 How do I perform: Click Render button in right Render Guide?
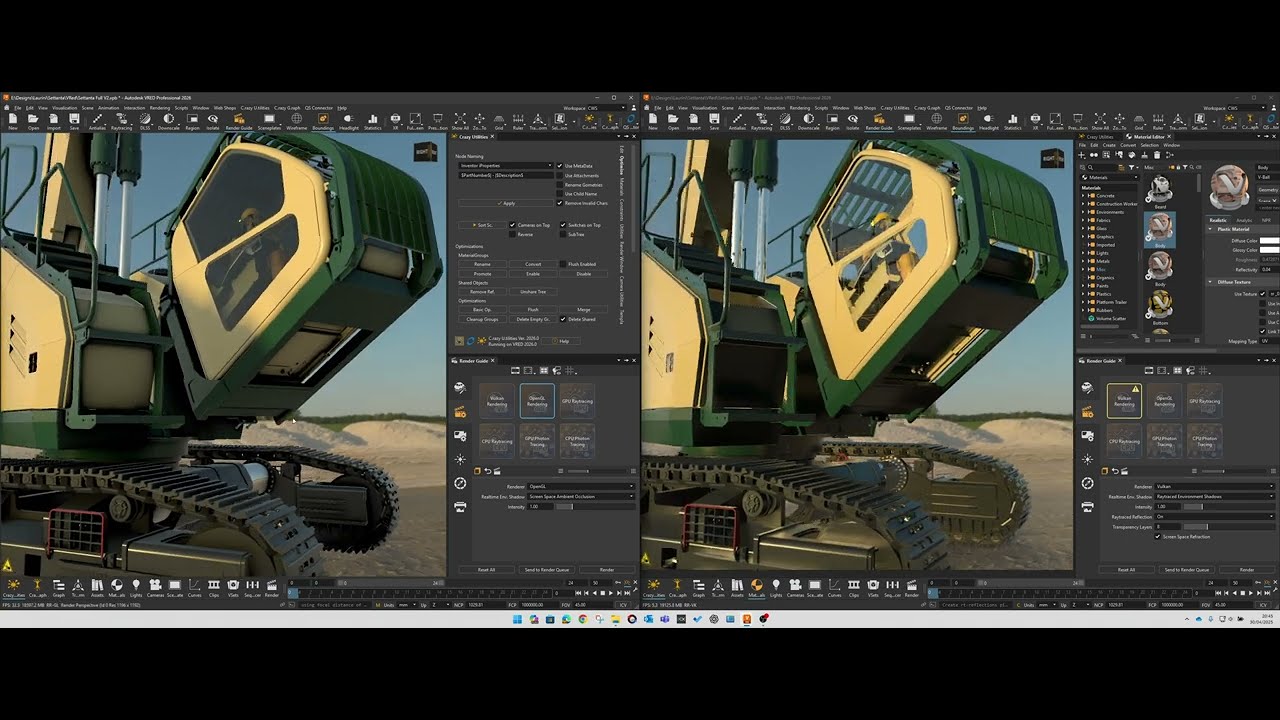pyautogui.click(x=1247, y=569)
